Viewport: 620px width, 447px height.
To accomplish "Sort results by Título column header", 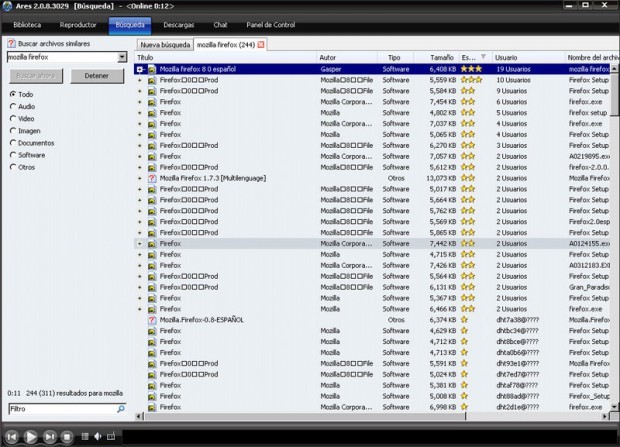I will pos(225,57).
